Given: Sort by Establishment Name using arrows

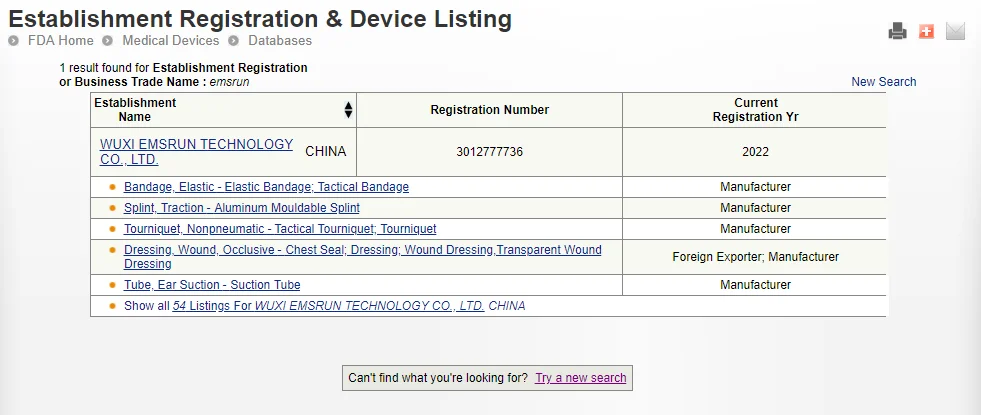Looking at the screenshot, I should click(x=348, y=110).
